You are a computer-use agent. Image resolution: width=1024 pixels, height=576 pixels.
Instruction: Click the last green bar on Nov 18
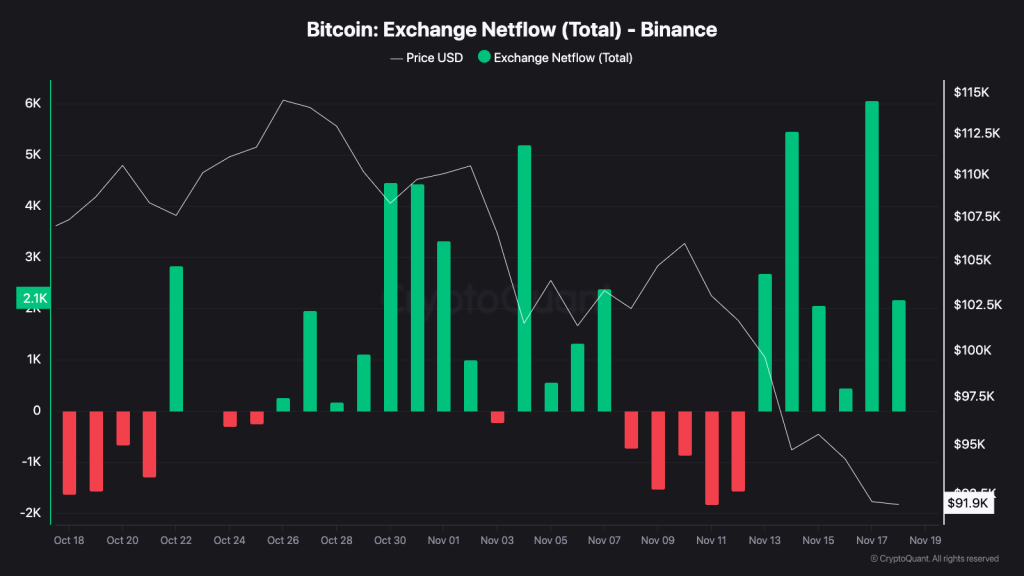click(x=899, y=355)
